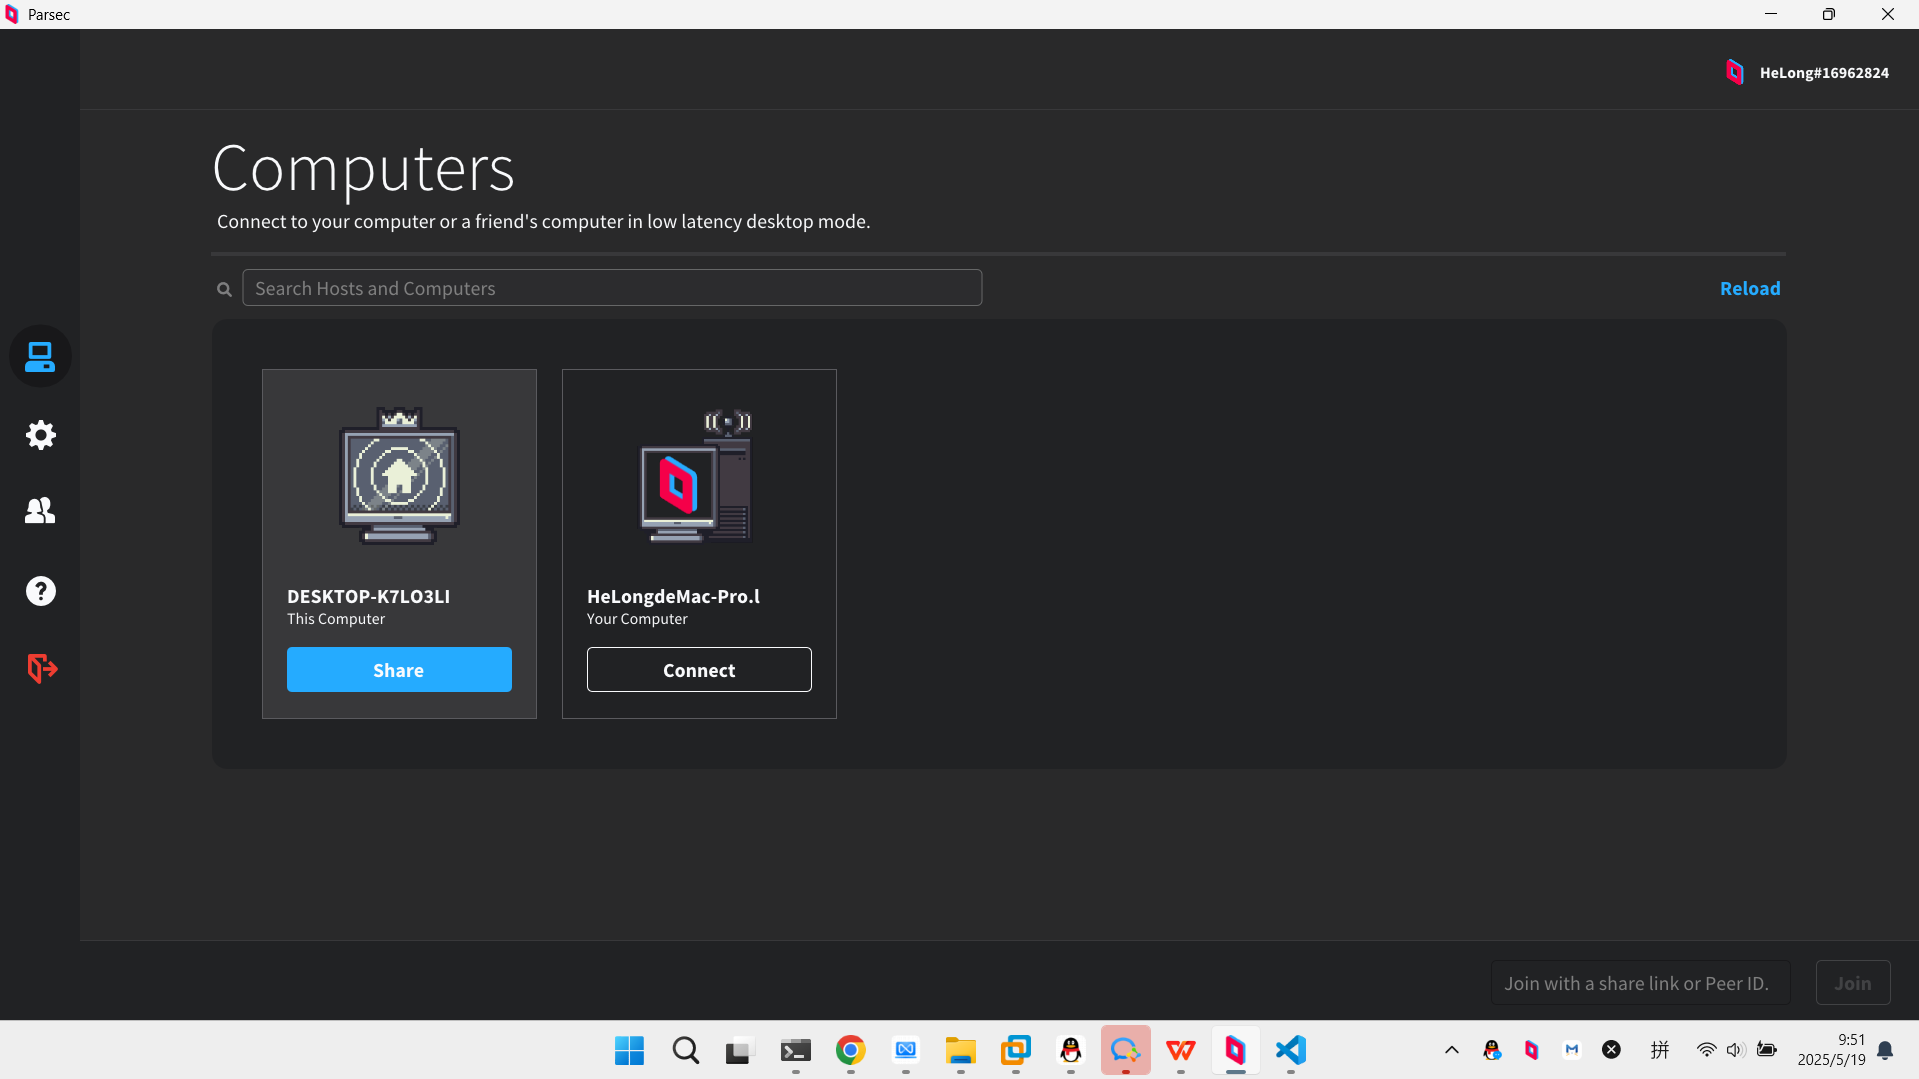Click the share link or Peer ID field
This screenshot has width=1919, height=1079.
click(x=1640, y=983)
